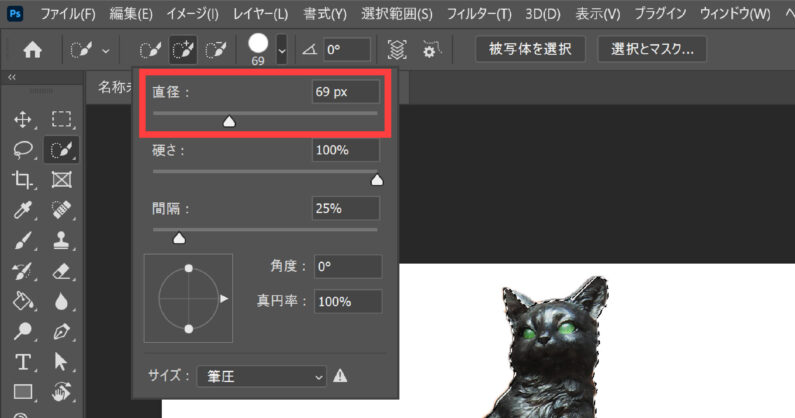Image resolution: width=795 pixels, height=418 pixels.
Task: Select the Horizontal Type tool
Action: point(23,362)
